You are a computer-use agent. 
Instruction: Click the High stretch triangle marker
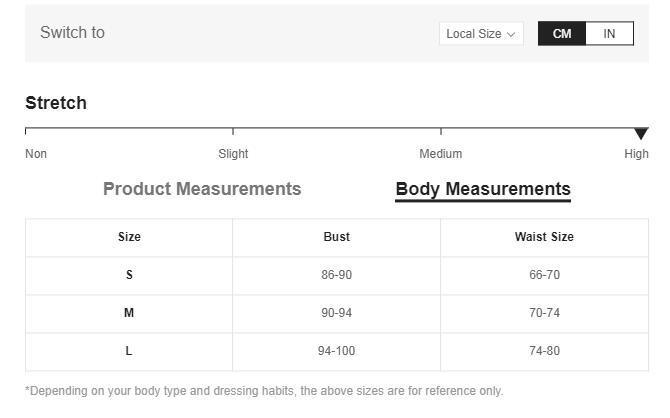coord(641,133)
